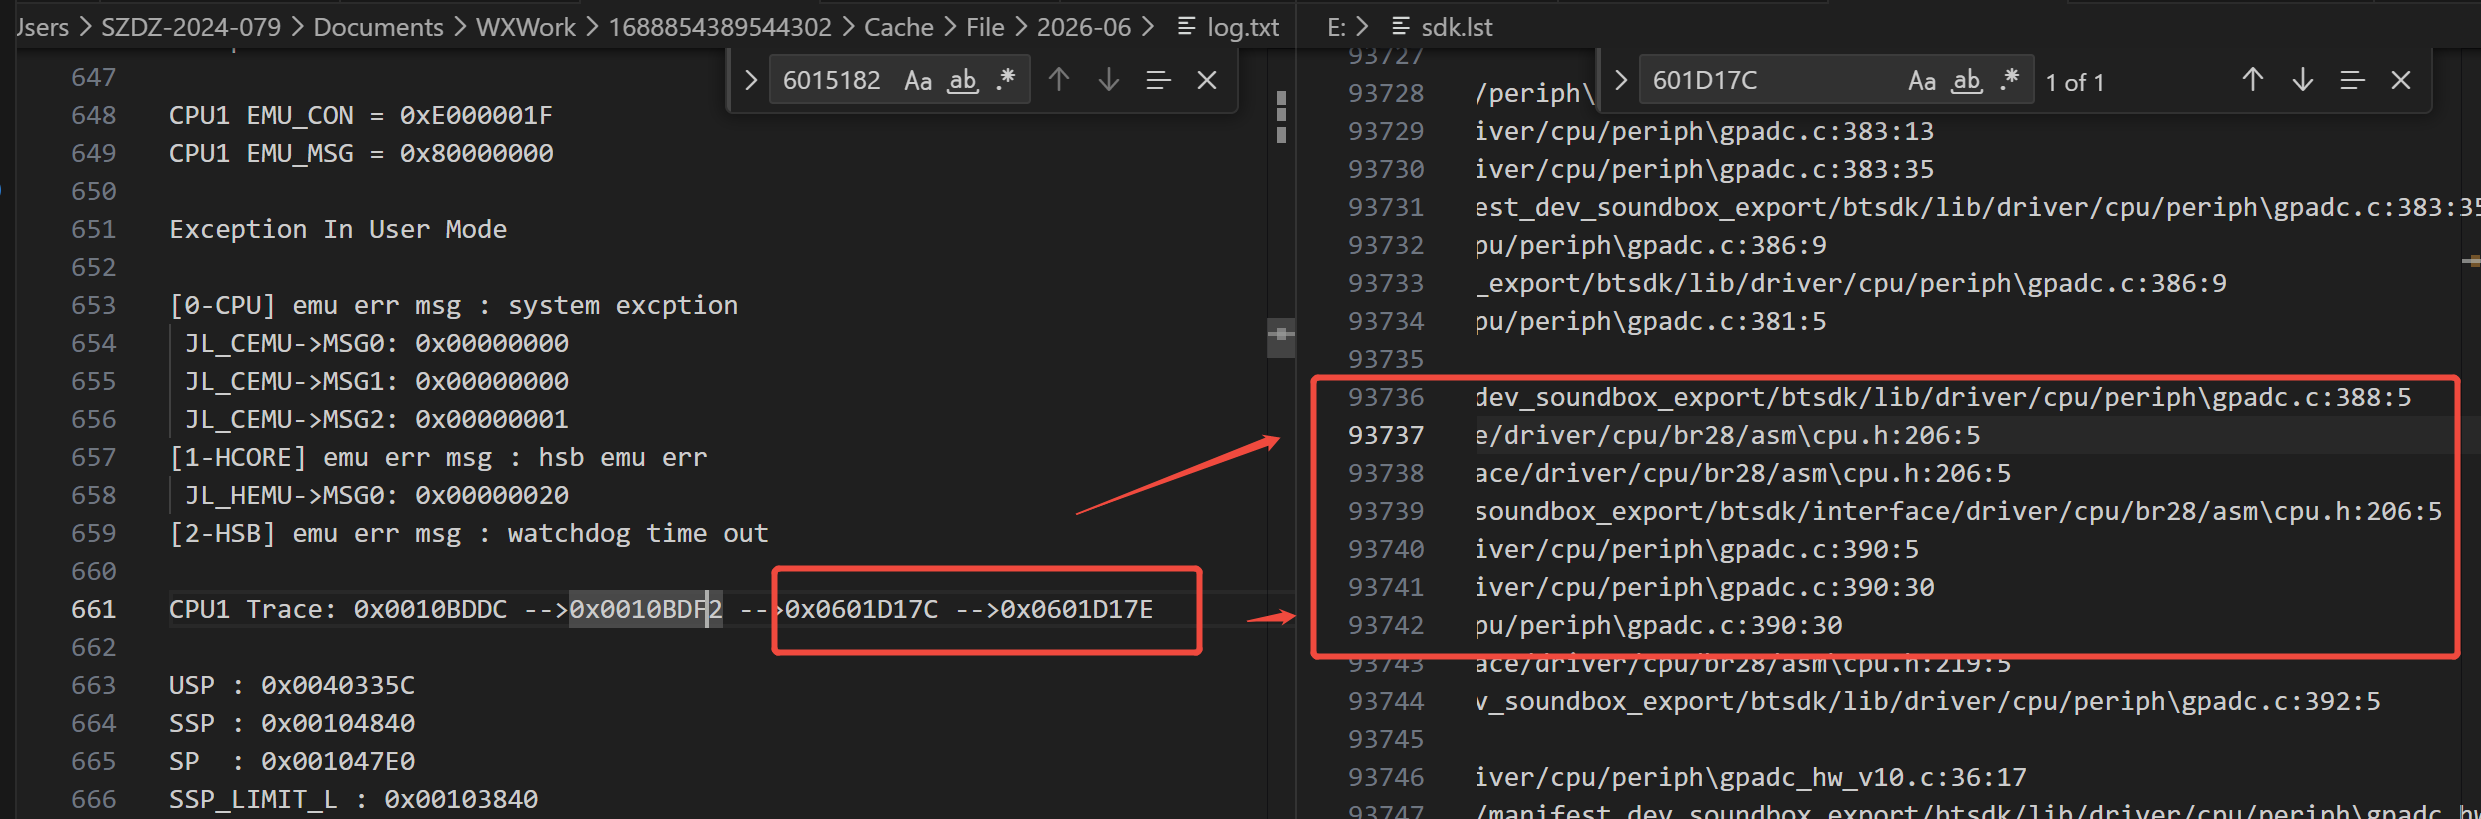Click the 0x0601D17C address in CPU1 Trace

click(x=862, y=609)
